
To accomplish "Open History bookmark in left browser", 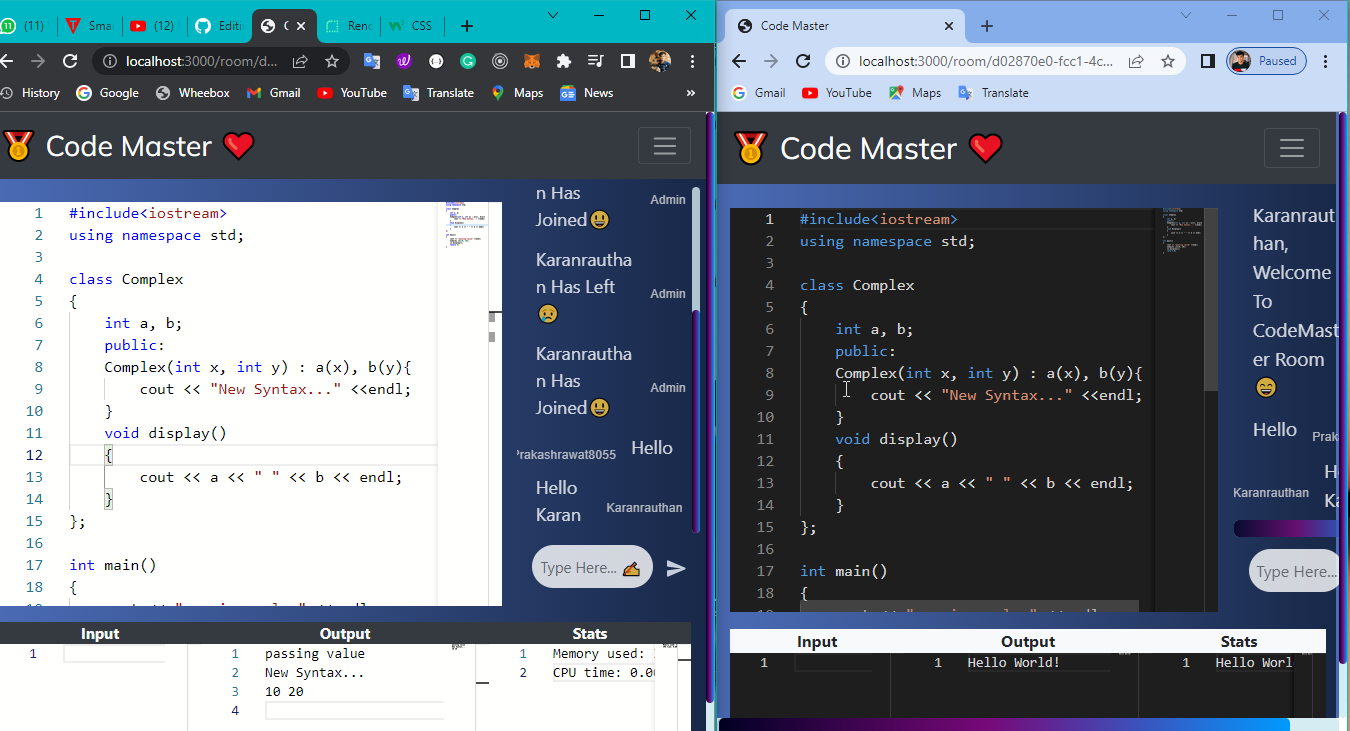I will click(31, 93).
